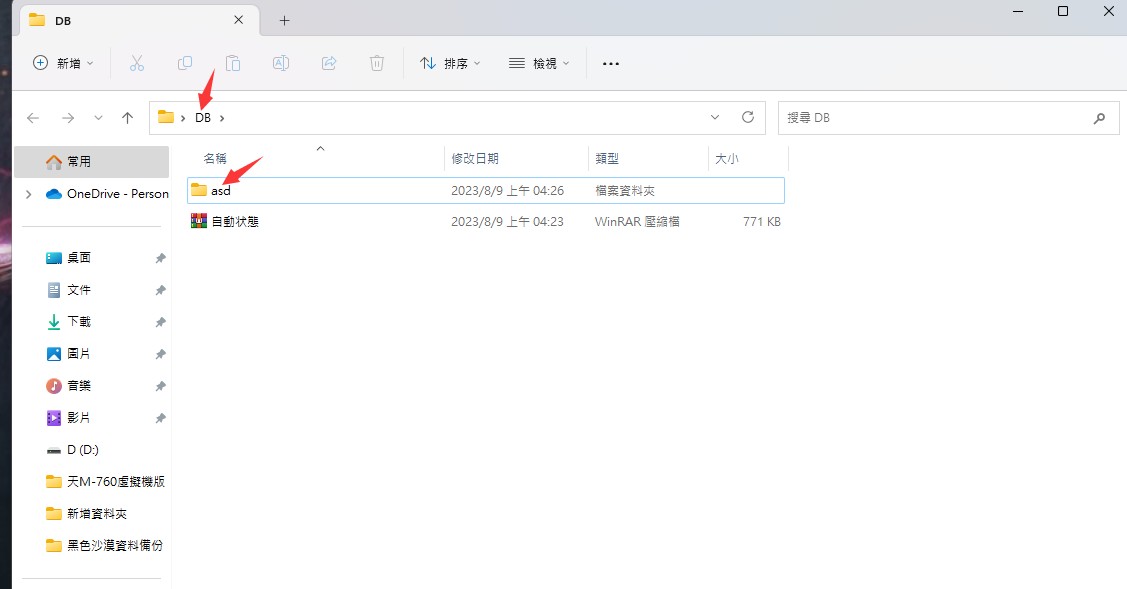Click date 2023/8/9 上午 04:23
This screenshot has height=589, width=1127.
[x=507, y=222]
